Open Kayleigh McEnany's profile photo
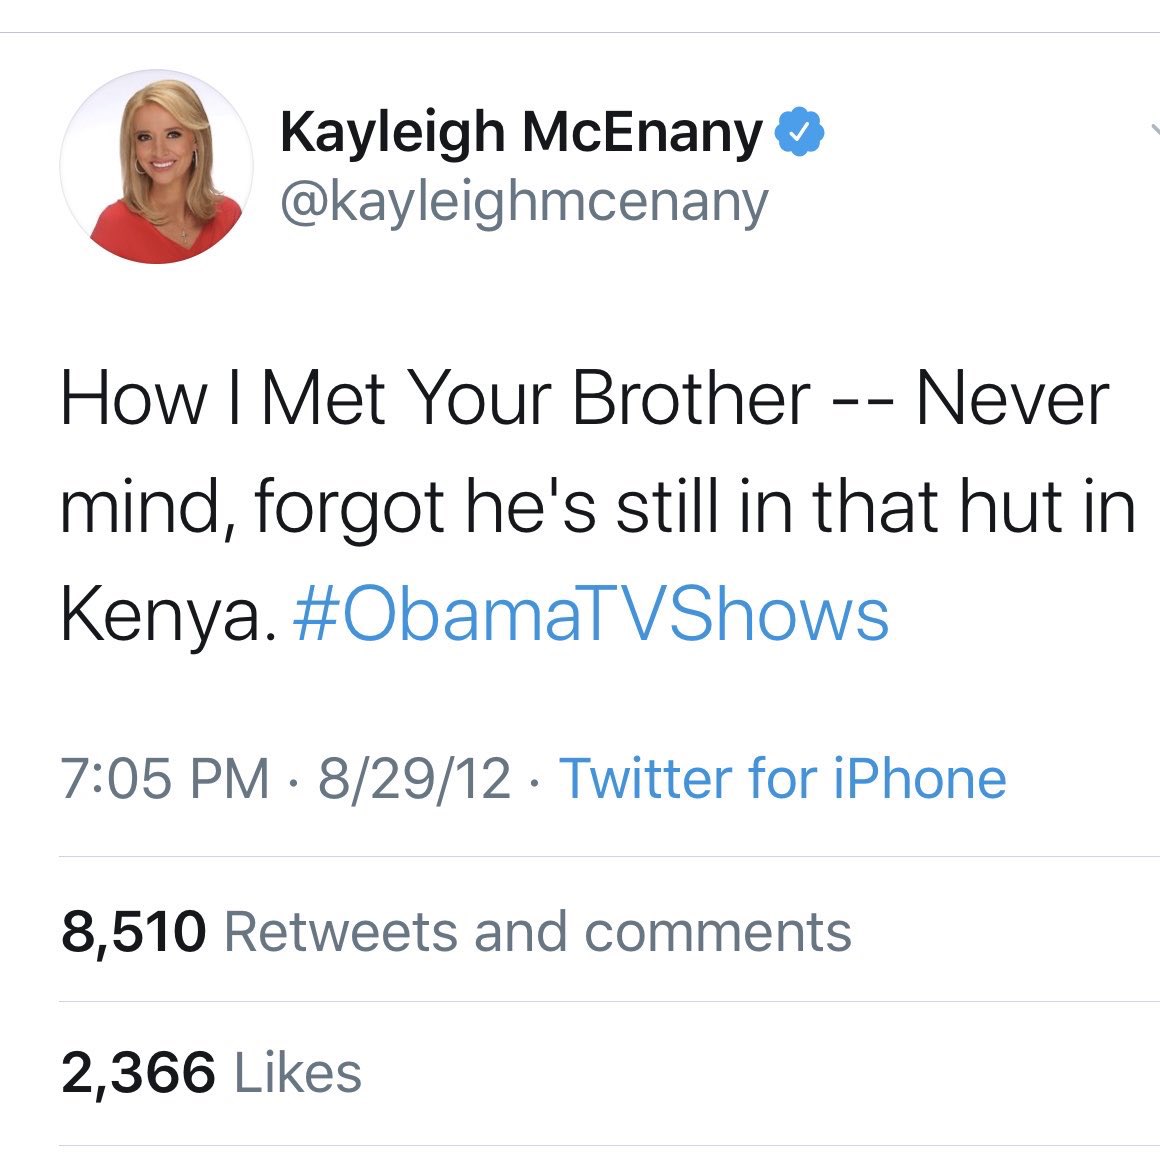This screenshot has width=1160, height=1162. tap(156, 167)
